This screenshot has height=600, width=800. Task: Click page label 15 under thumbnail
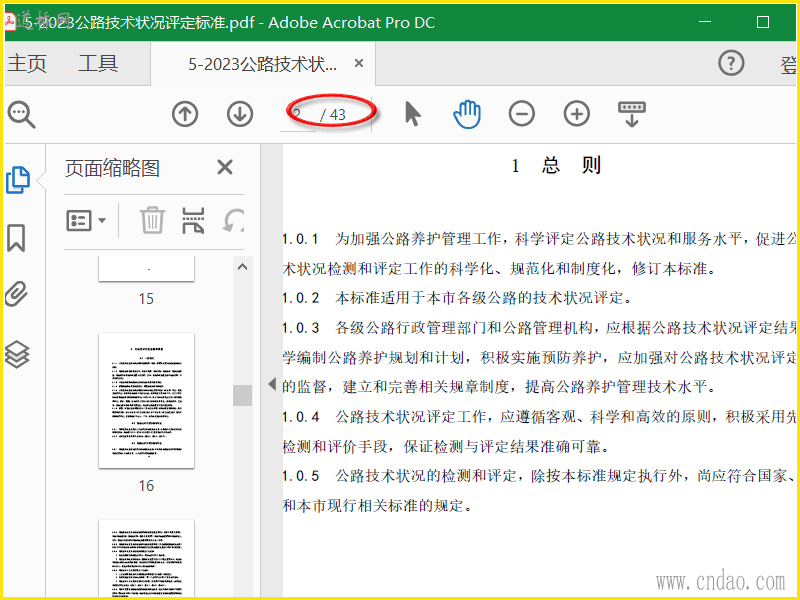click(146, 298)
